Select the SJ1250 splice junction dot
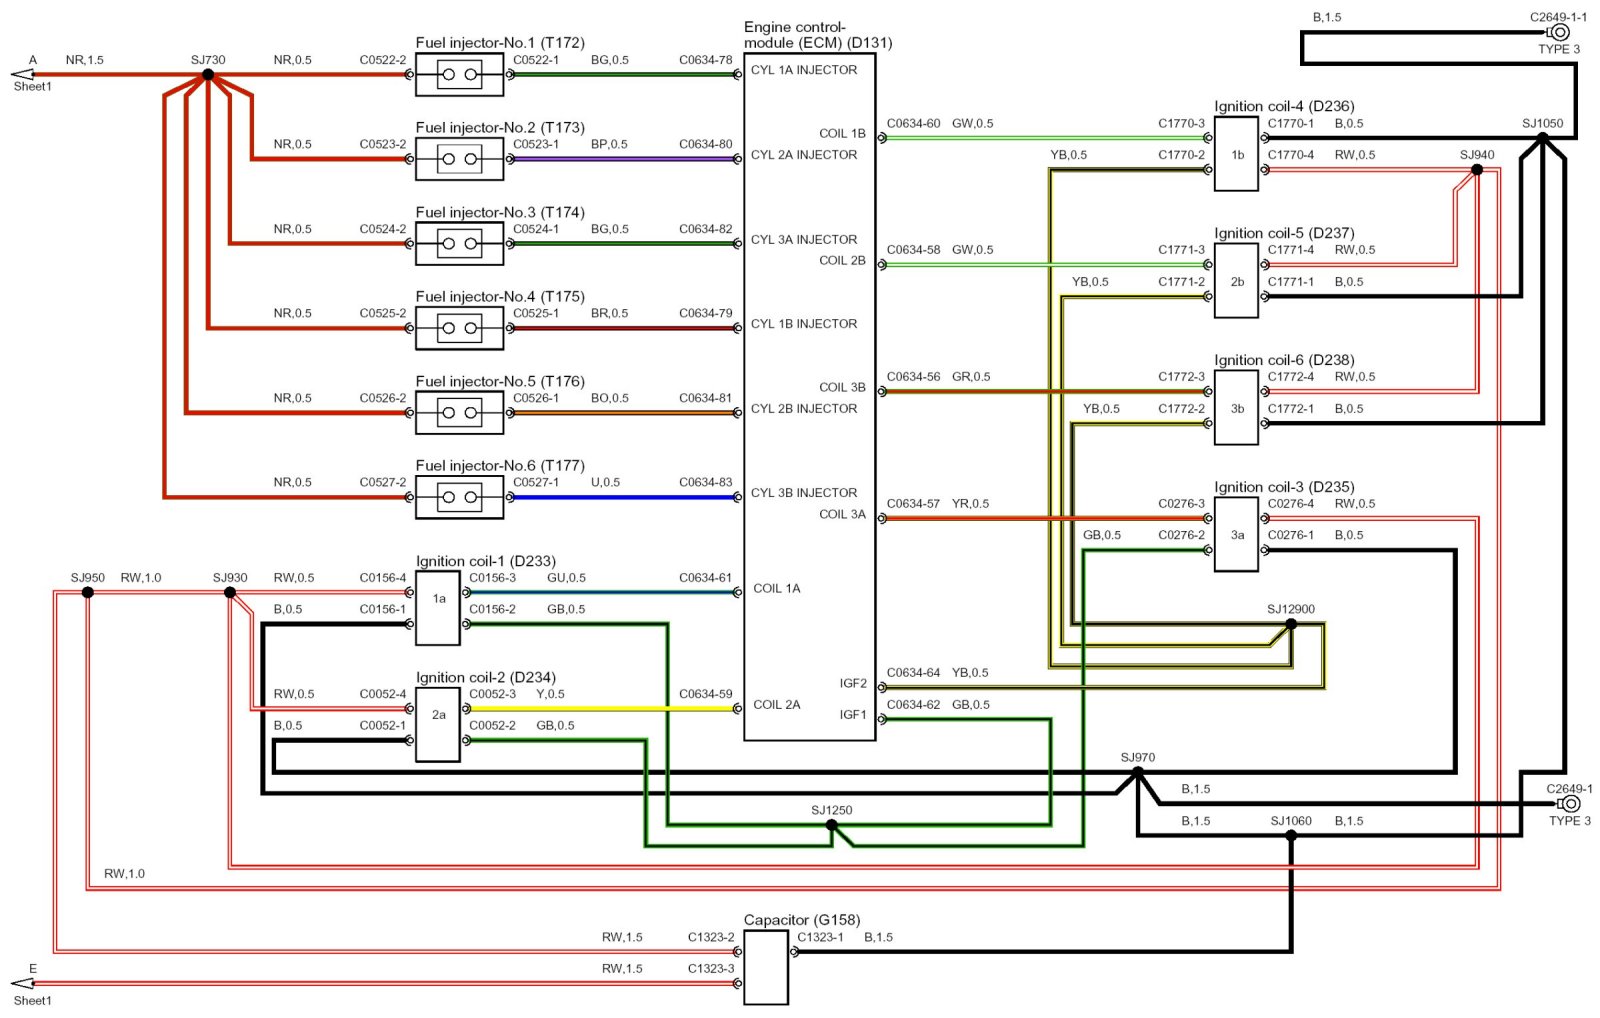 click(831, 825)
